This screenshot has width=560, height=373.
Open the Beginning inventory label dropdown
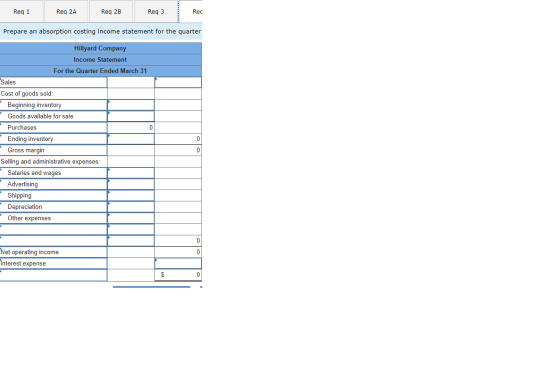point(54,105)
